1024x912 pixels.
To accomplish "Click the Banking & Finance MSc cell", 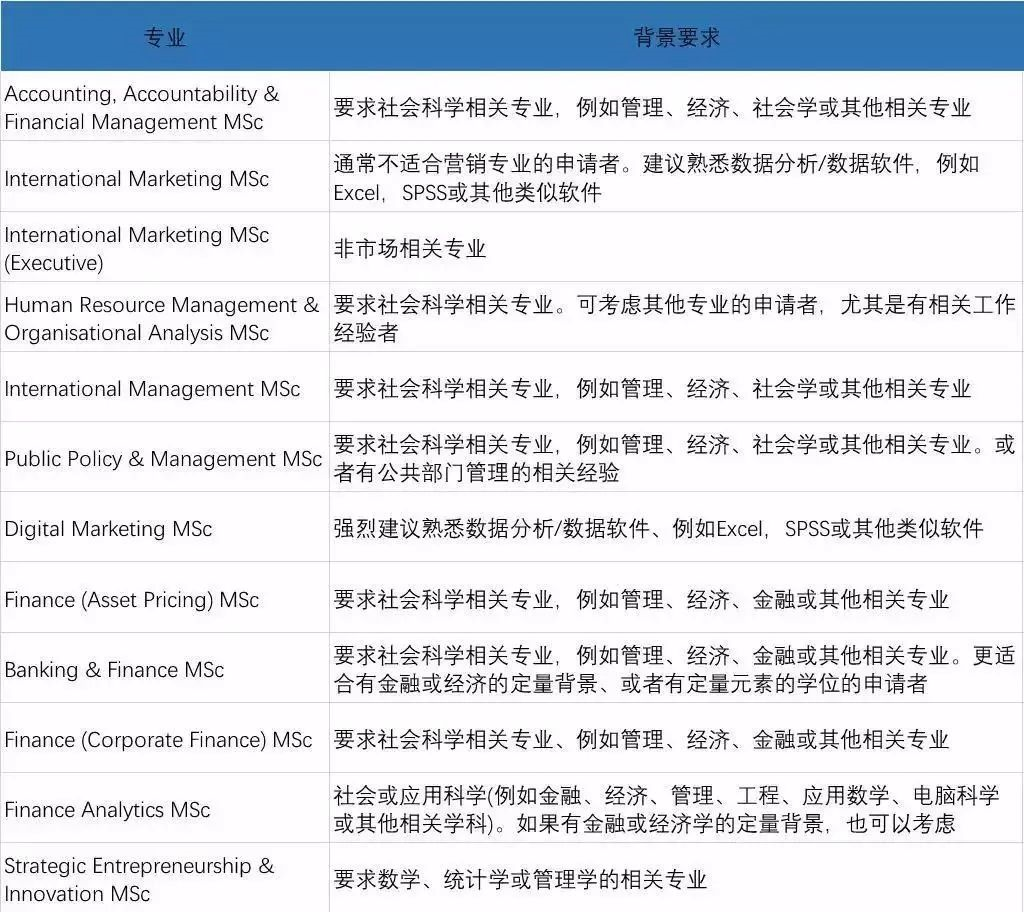I will coord(114,670).
